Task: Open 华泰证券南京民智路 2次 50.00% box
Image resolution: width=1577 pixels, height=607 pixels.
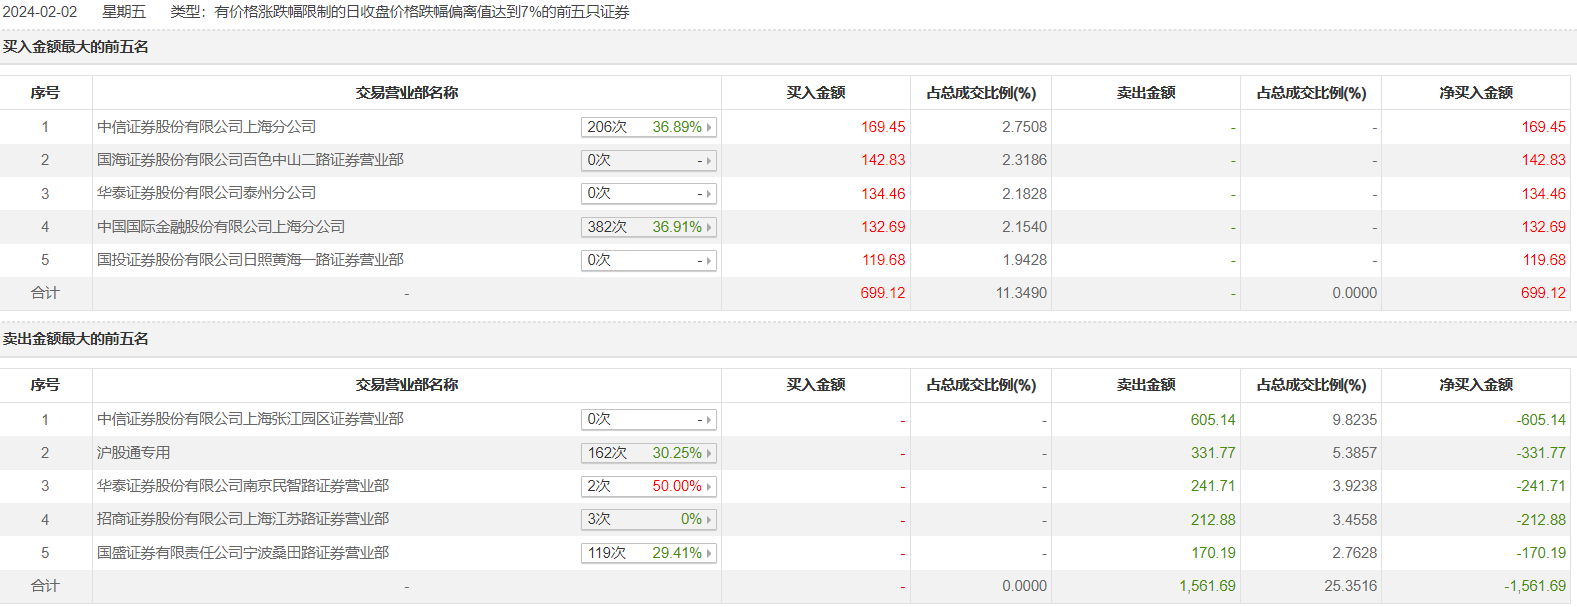Action: tap(648, 486)
